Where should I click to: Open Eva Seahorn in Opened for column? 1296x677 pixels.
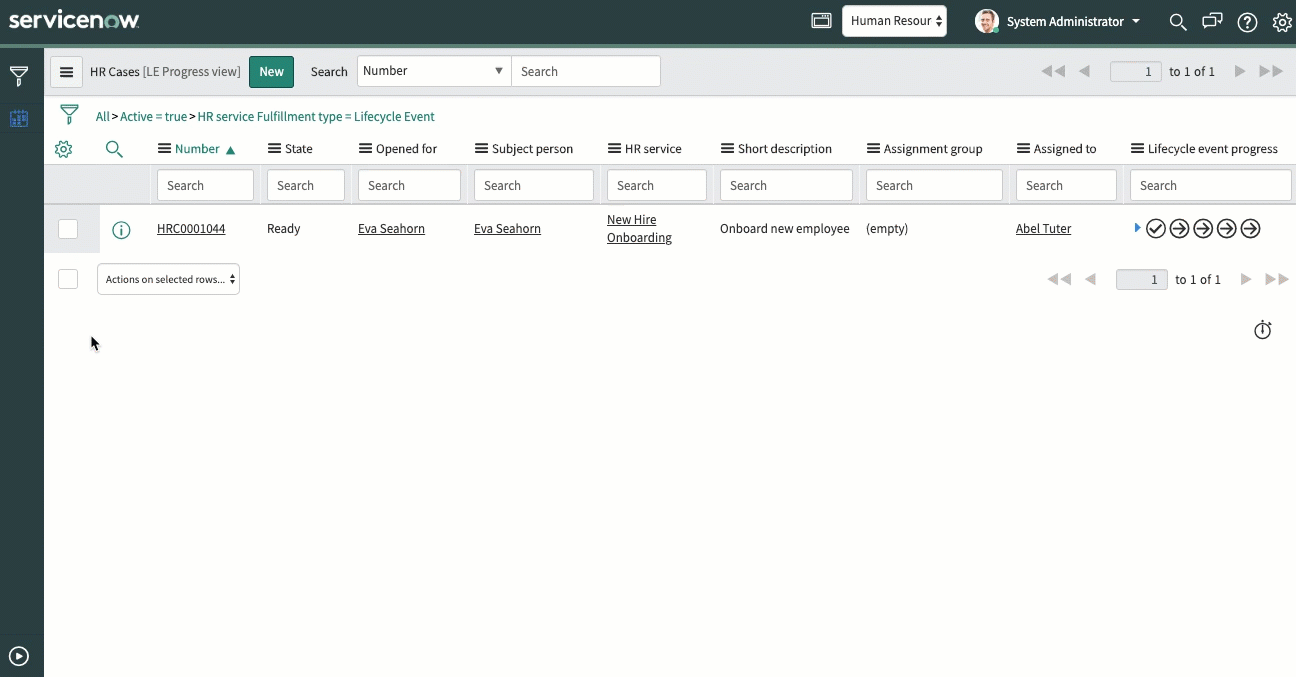(x=391, y=229)
